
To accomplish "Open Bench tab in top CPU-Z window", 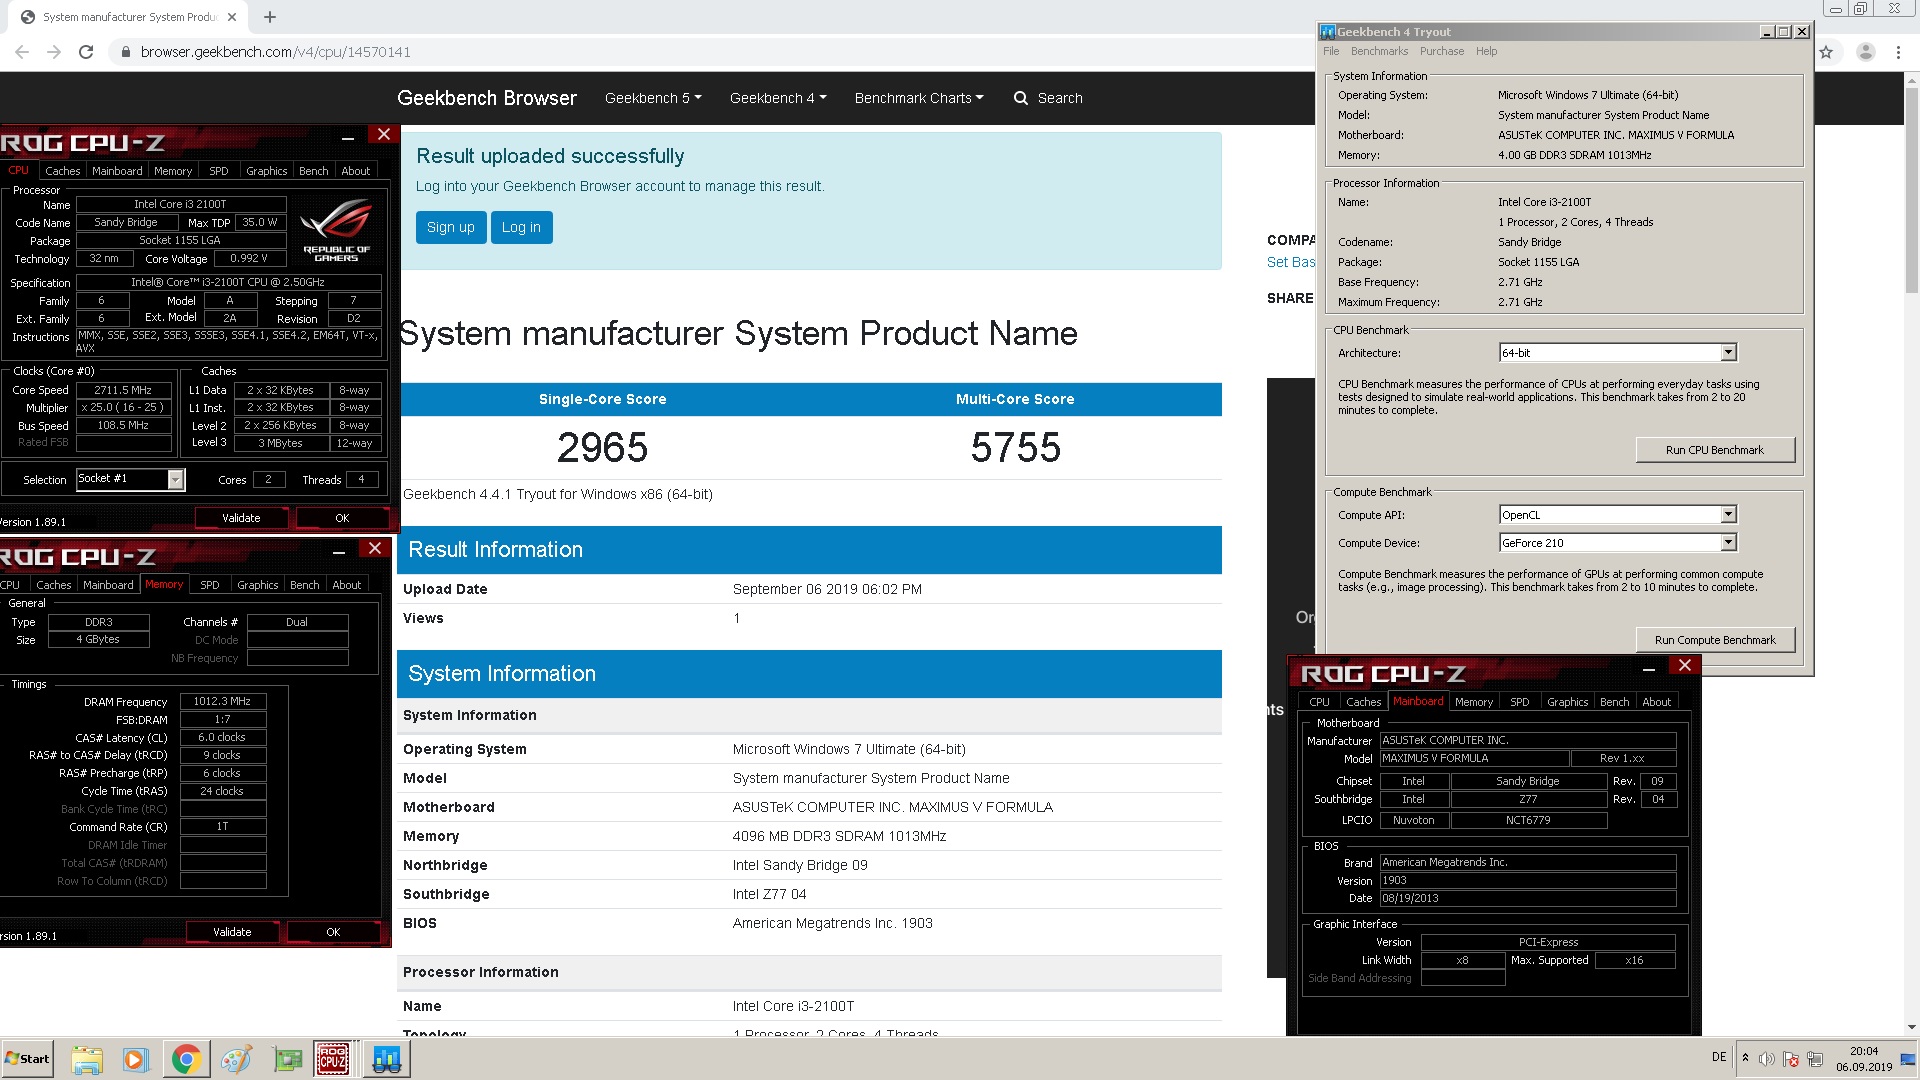I will [314, 171].
